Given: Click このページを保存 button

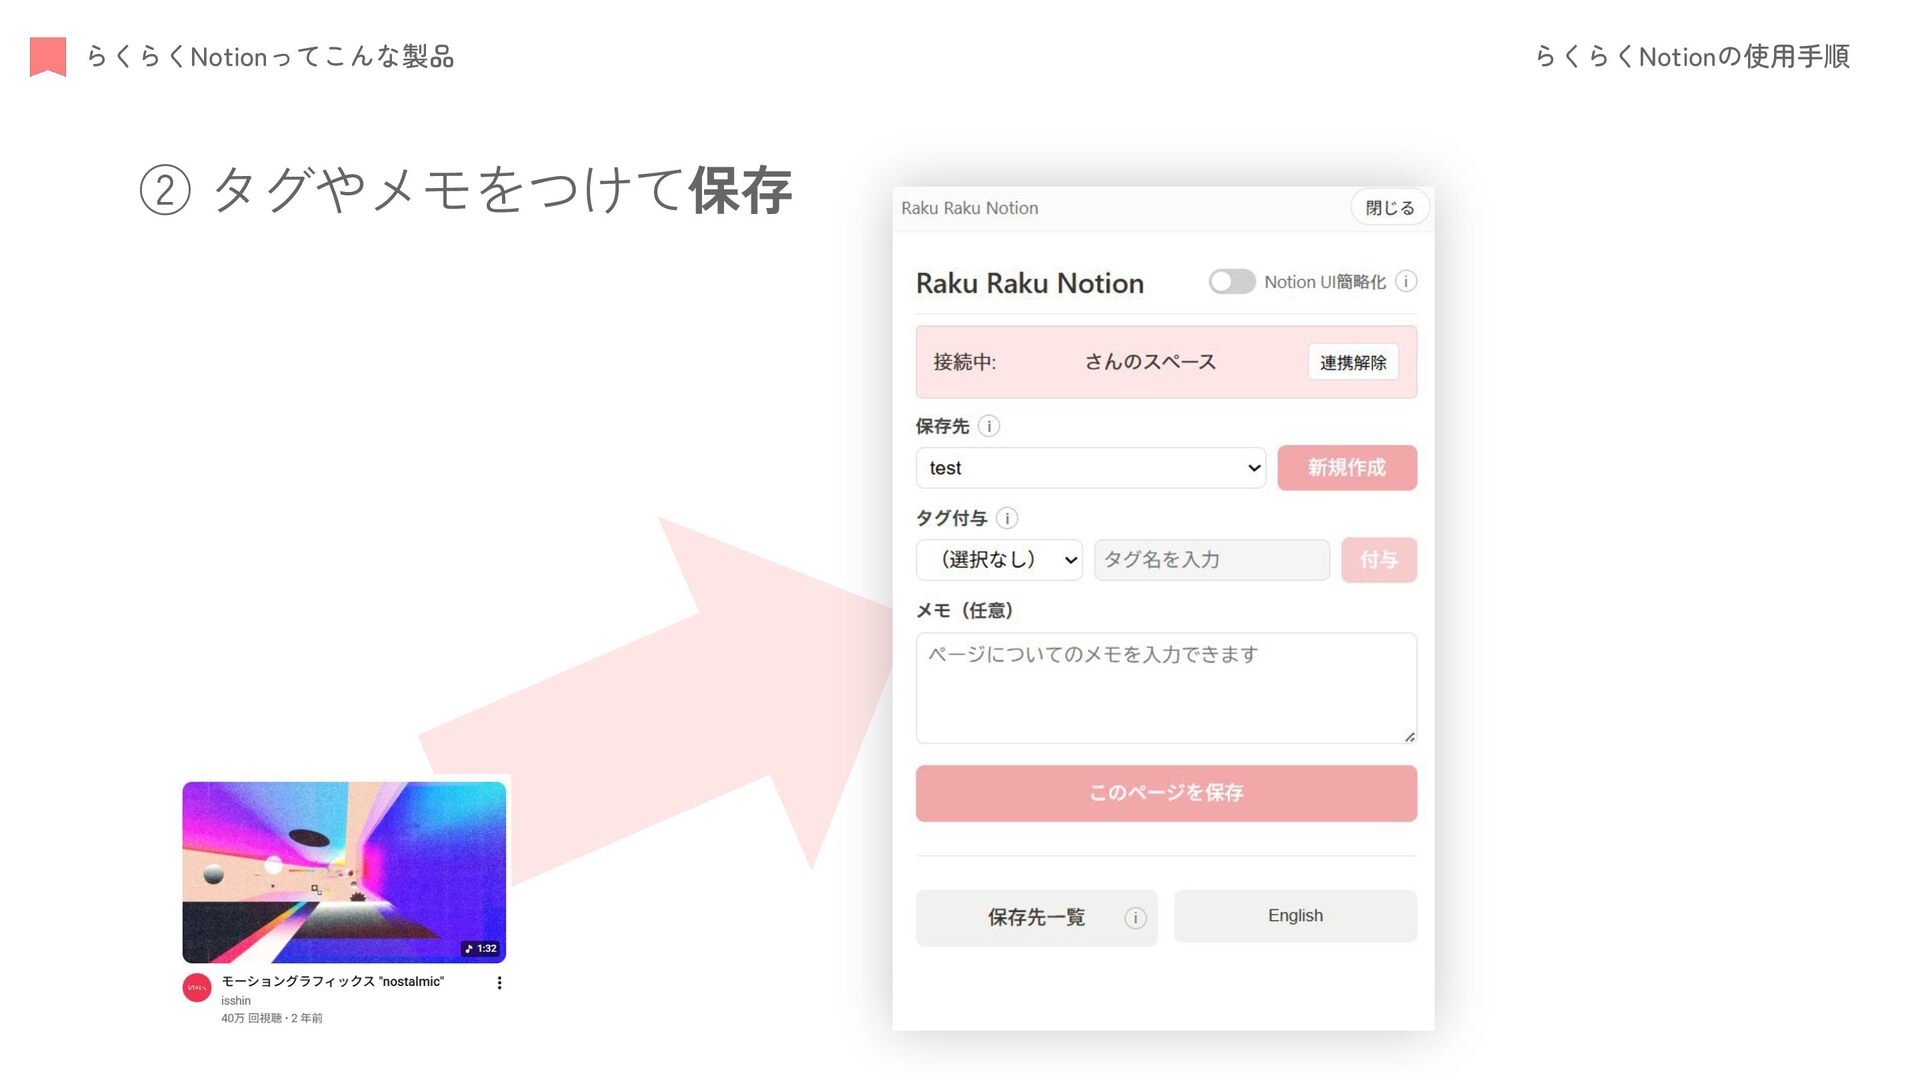Looking at the screenshot, I should click(1166, 793).
